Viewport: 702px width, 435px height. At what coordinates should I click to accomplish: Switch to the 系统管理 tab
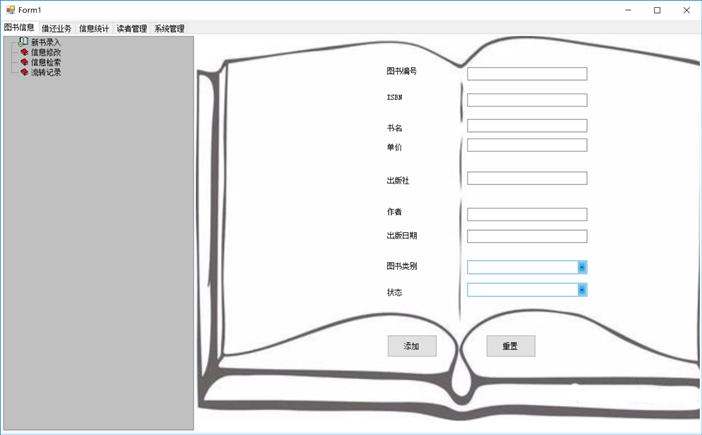pyautogui.click(x=169, y=29)
